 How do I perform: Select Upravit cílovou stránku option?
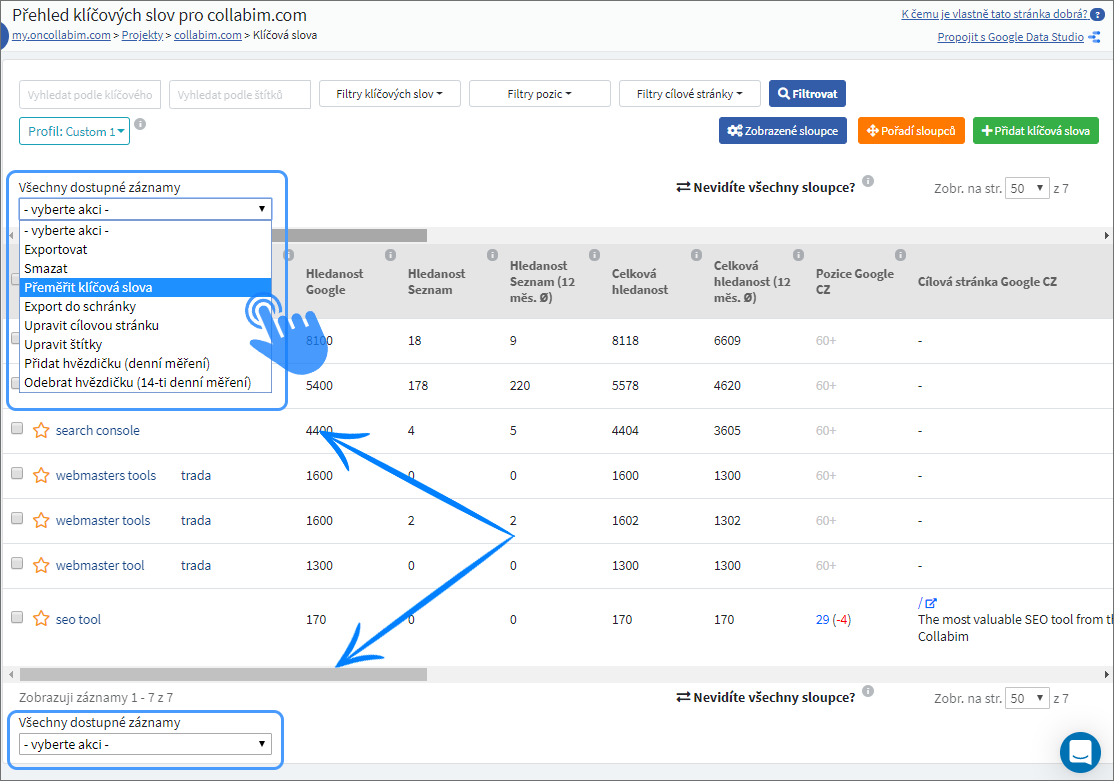click(146, 325)
